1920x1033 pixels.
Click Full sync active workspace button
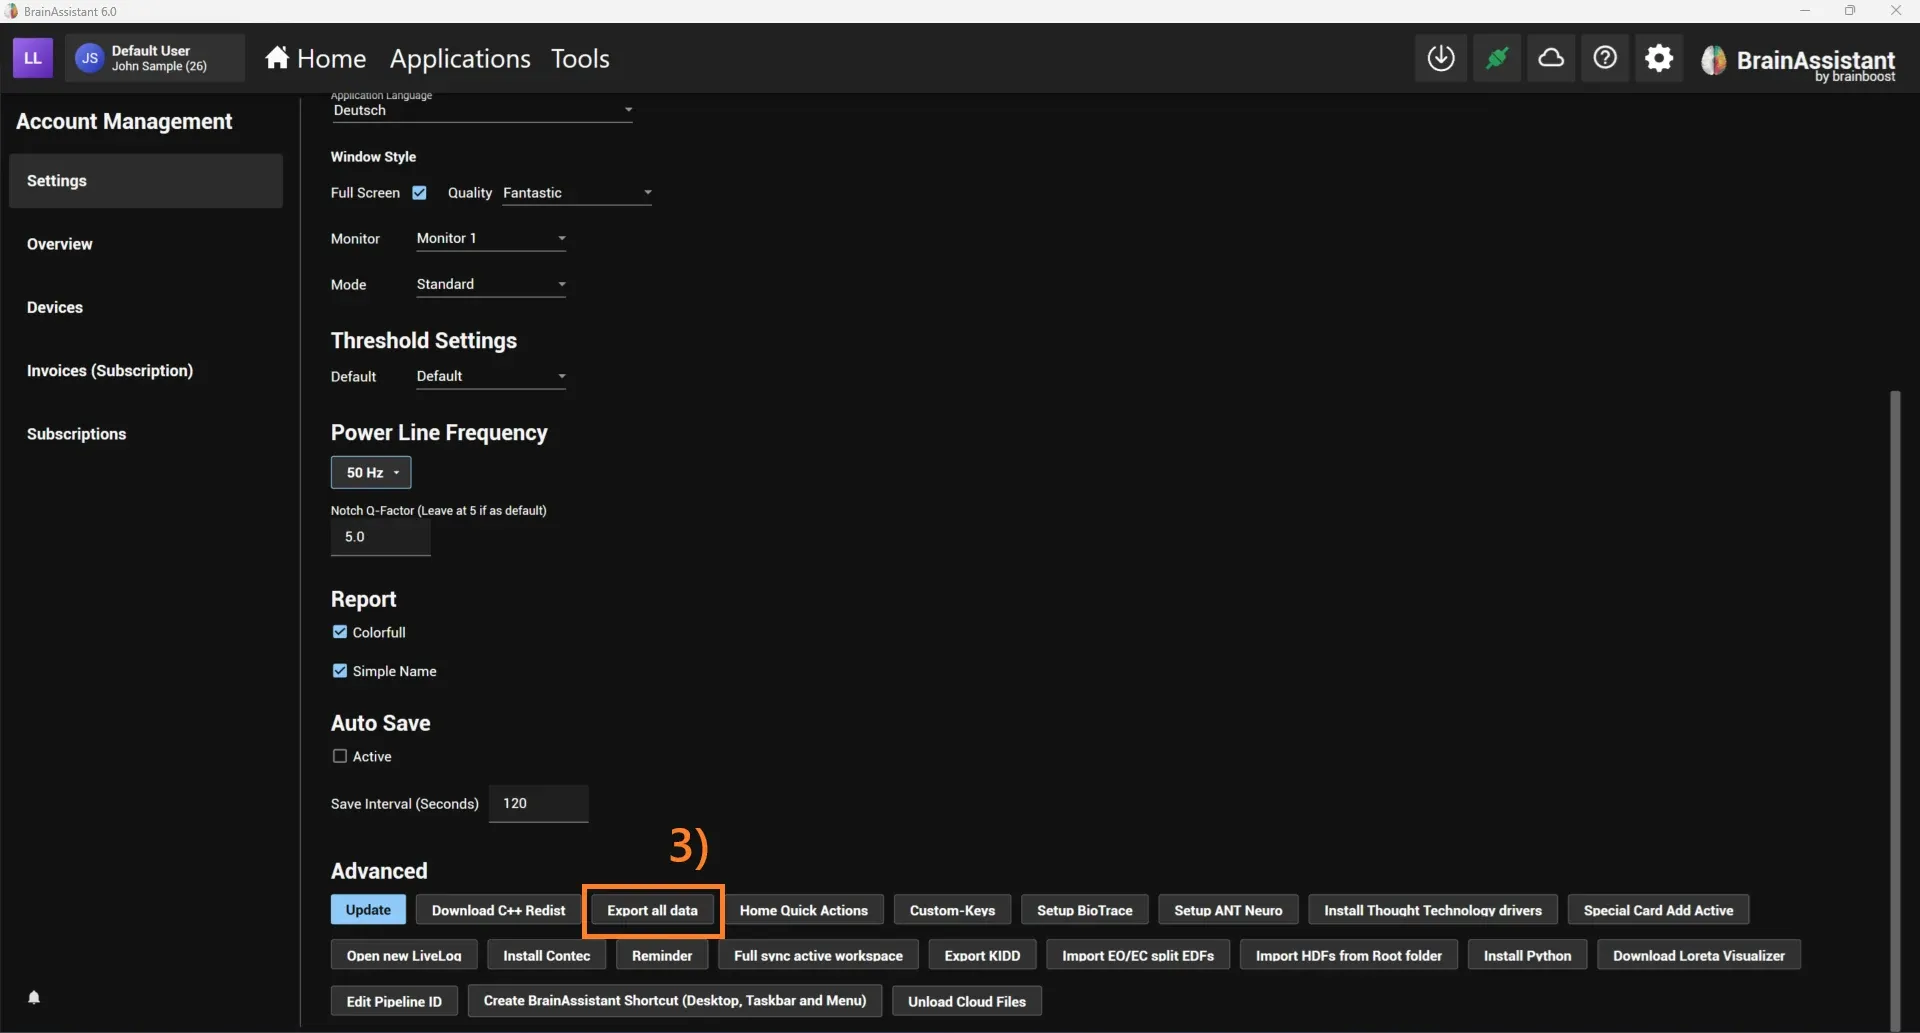click(x=818, y=955)
